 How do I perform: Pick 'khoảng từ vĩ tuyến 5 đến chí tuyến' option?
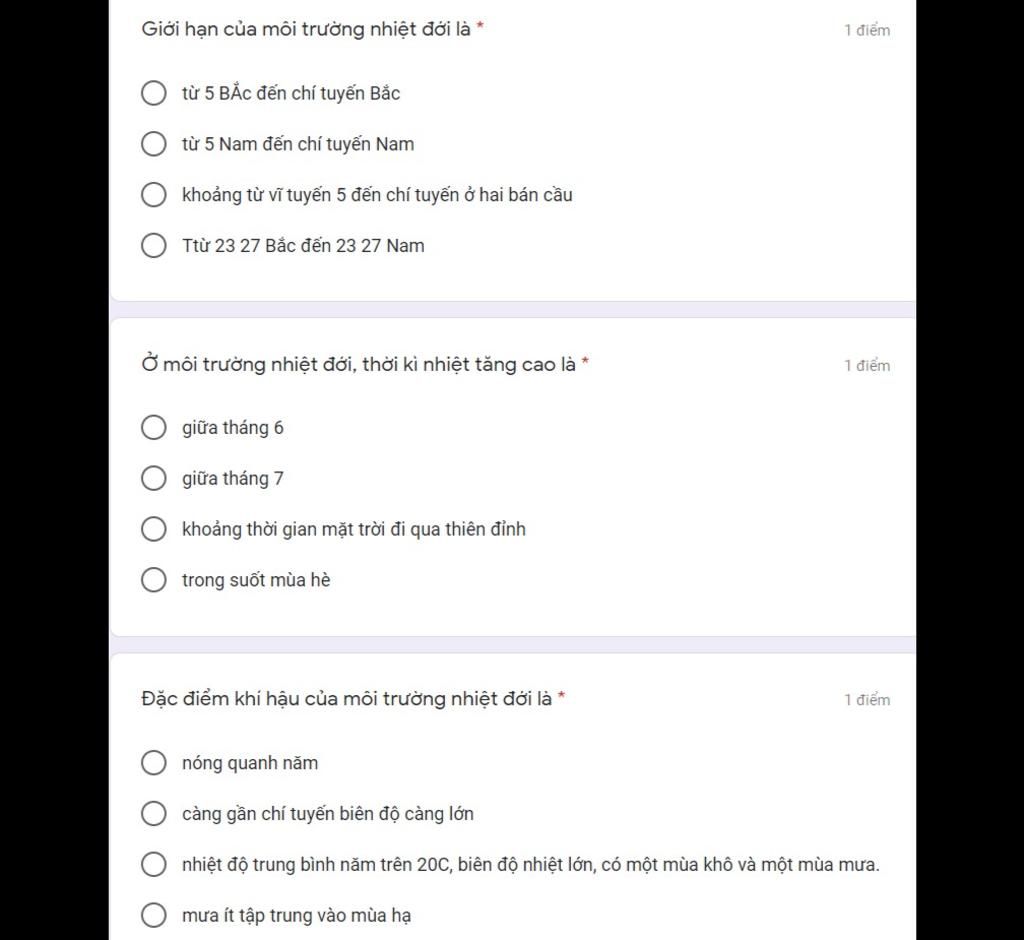click(153, 195)
